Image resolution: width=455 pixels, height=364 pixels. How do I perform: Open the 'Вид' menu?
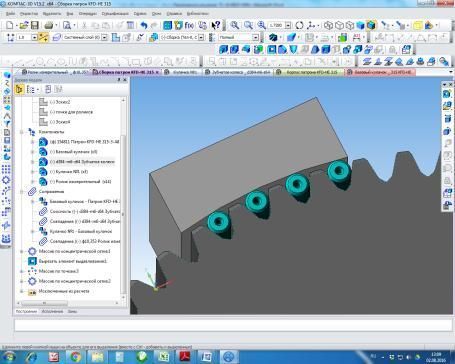pos(70,14)
